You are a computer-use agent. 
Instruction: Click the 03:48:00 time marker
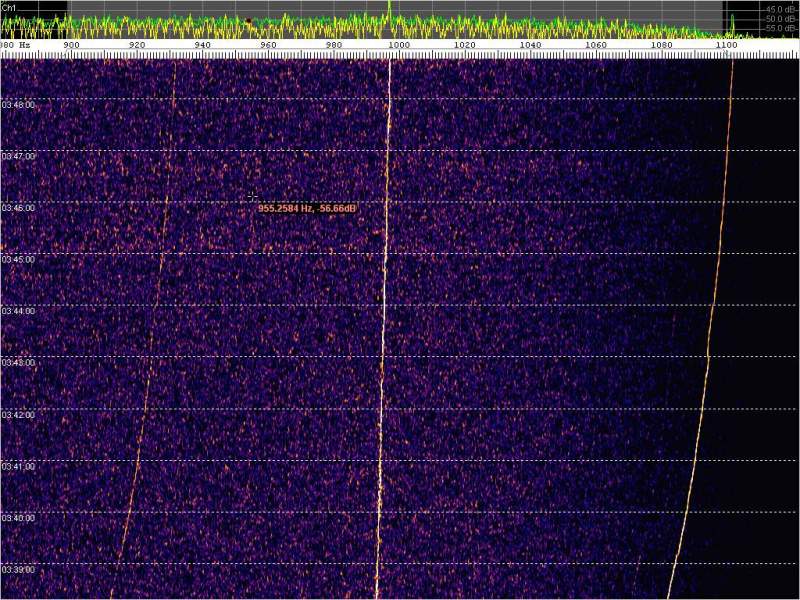(18, 104)
